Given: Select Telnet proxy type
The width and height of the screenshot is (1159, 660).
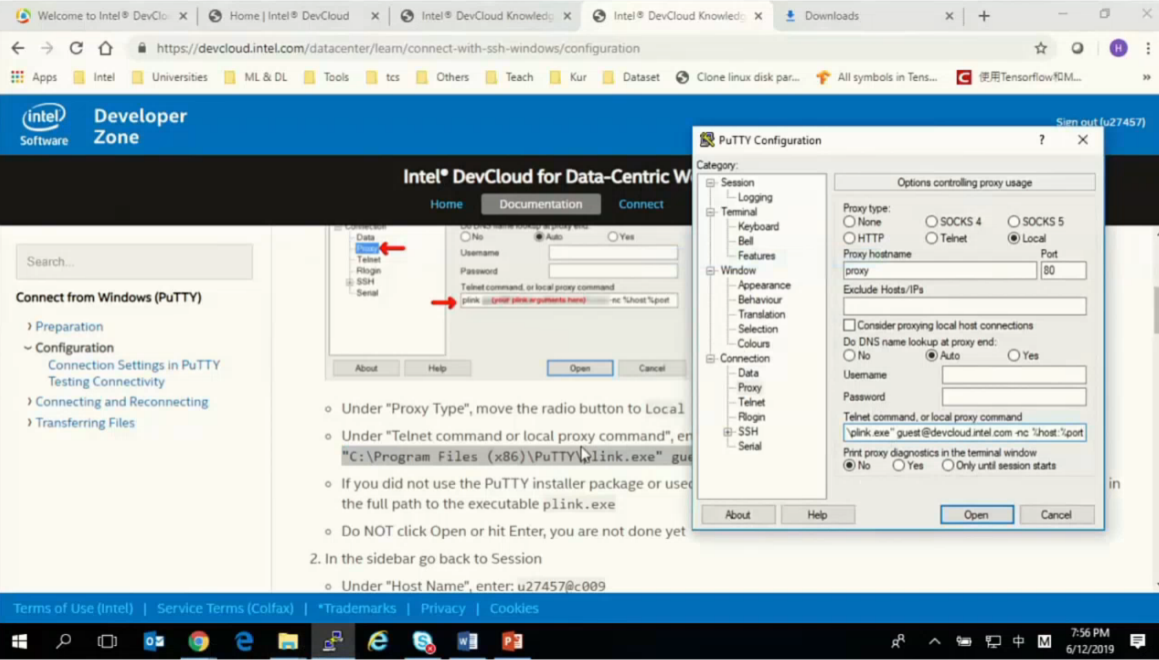Looking at the screenshot, I should (x=931, y=238).
